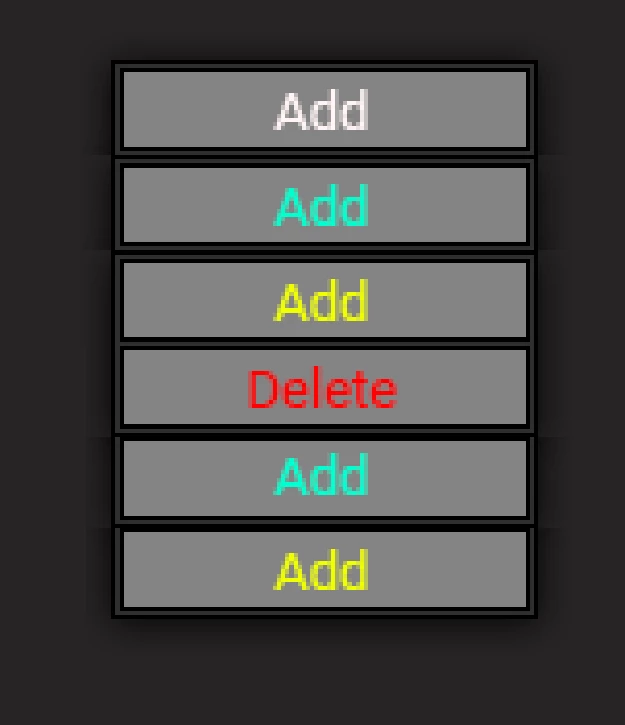625x725 pixels.
Task: Click the white Add button
Action: 325,110
